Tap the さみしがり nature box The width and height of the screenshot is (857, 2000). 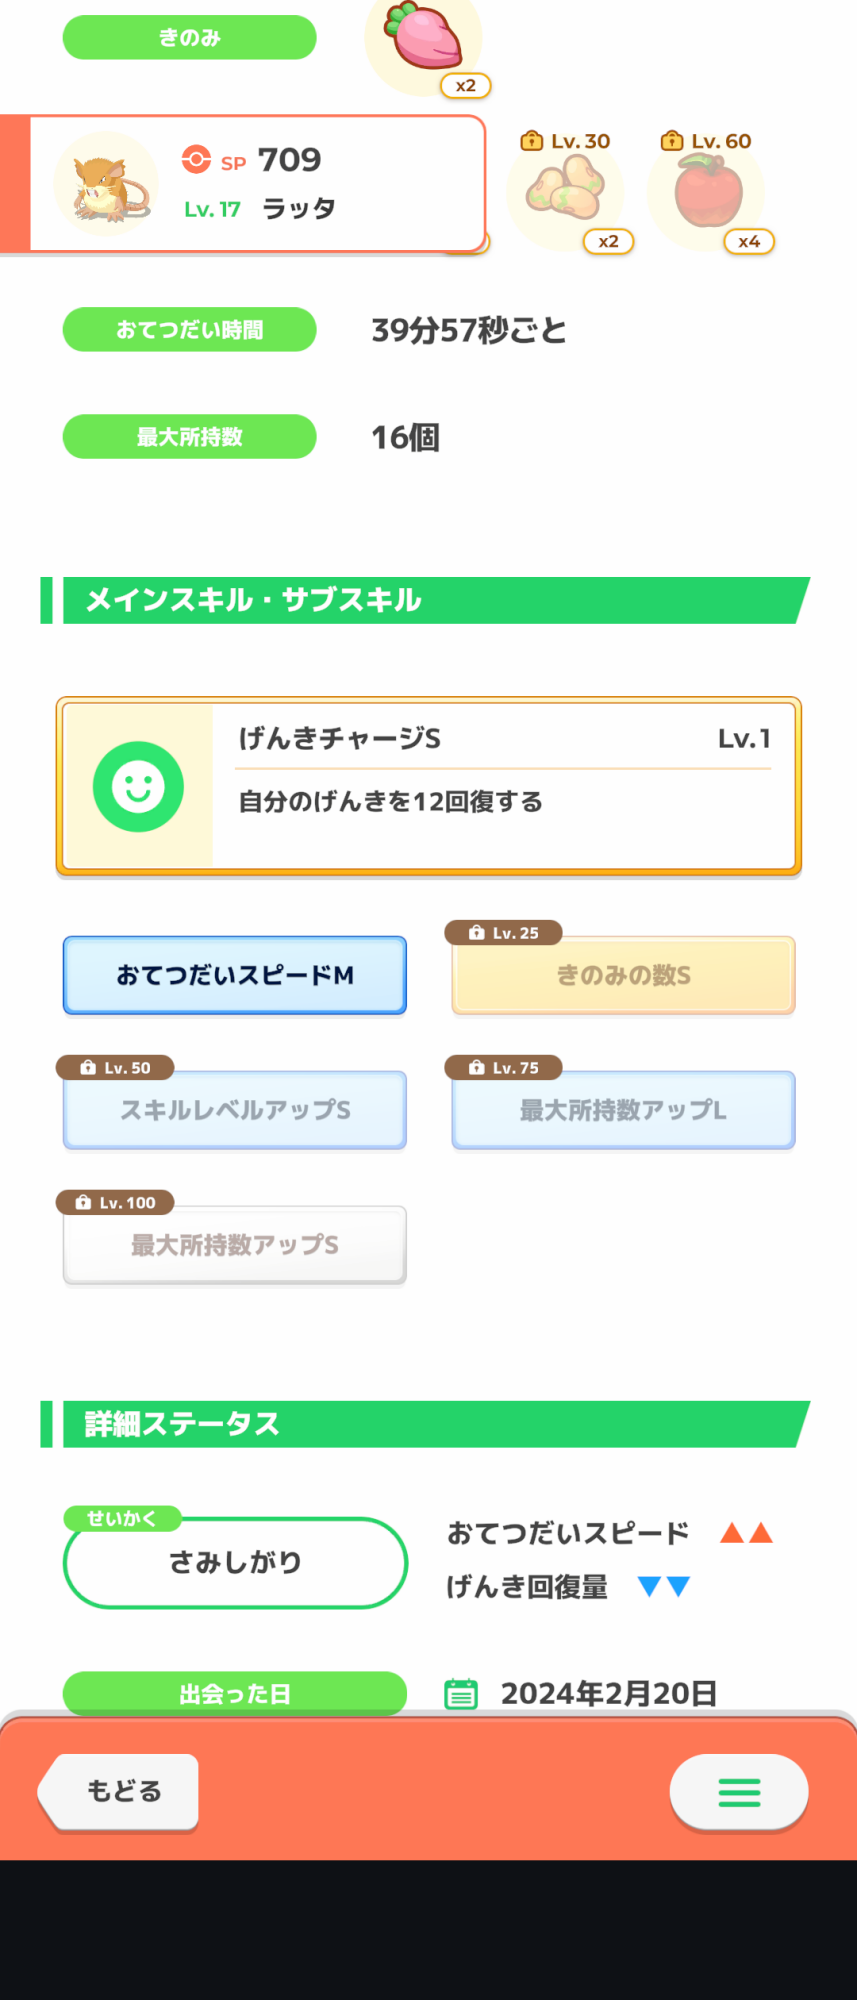(235, 1562)
